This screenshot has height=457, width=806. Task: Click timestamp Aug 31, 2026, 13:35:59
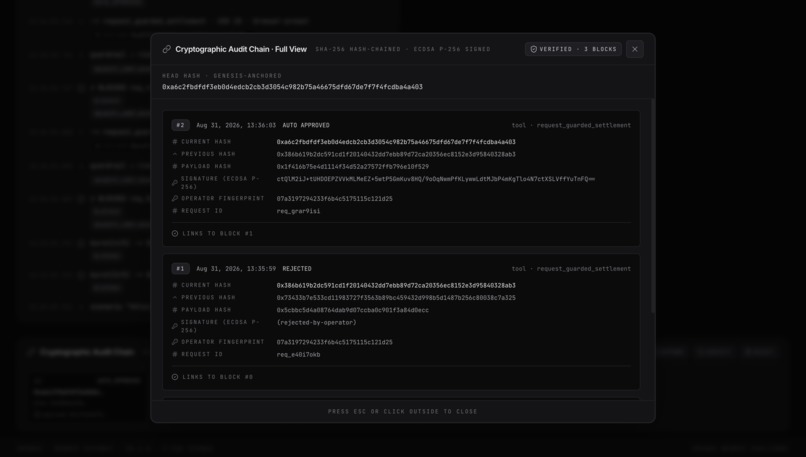pyautogui.click(x=236, y=269)
